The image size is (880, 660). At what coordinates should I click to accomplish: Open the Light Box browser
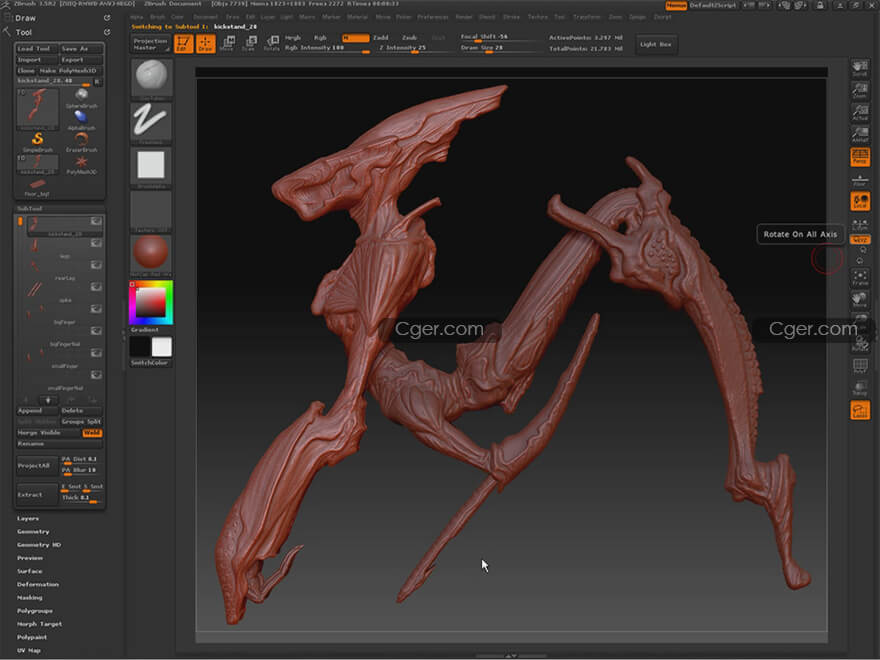tap(656, 44)
